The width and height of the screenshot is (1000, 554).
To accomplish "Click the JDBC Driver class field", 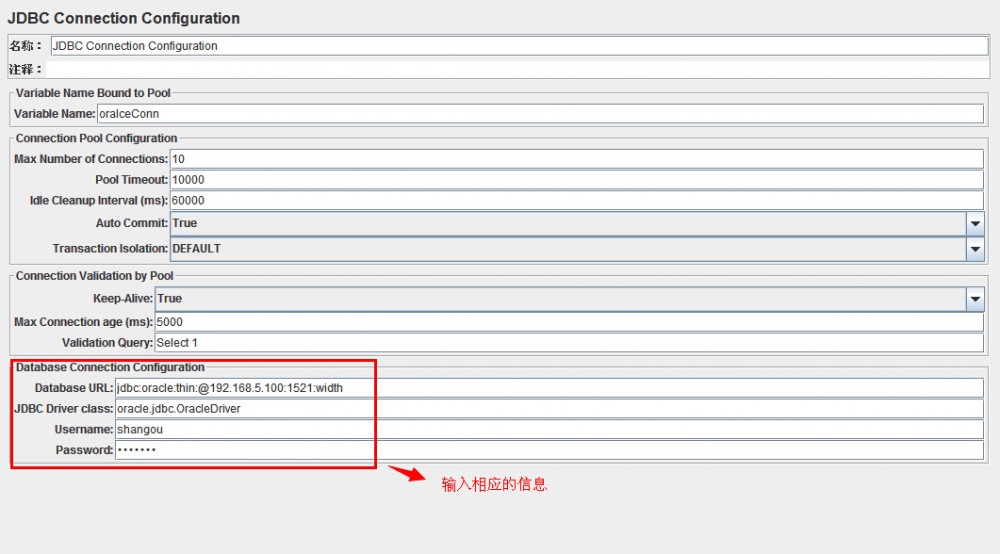I will coord(549,409).
